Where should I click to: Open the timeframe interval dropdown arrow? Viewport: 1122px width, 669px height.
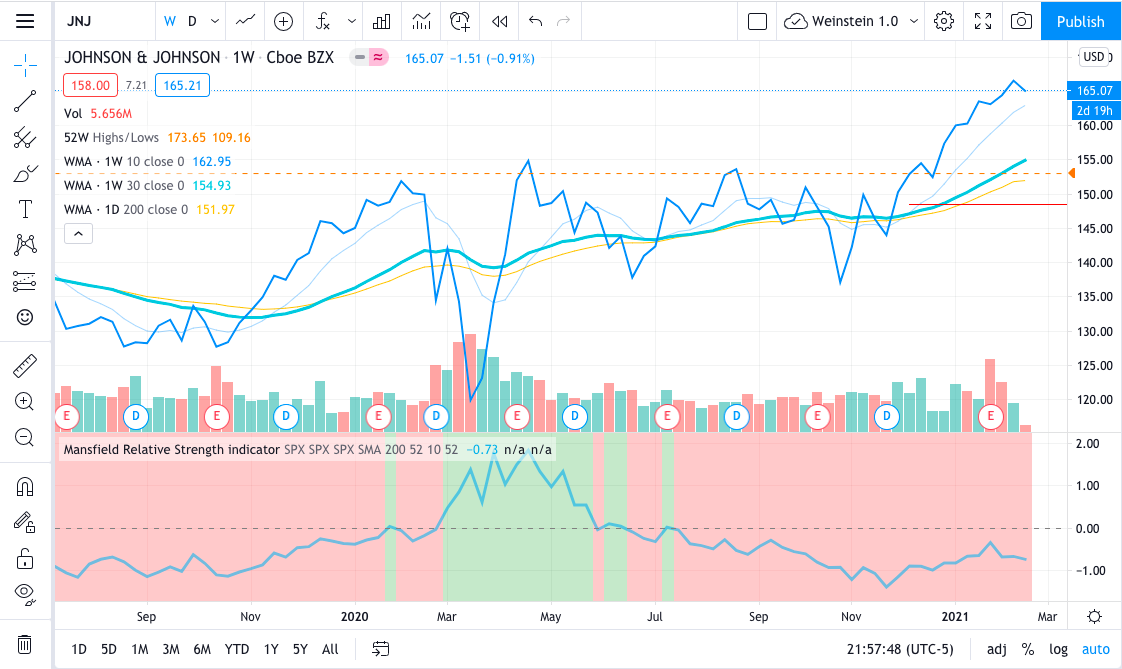(x=214, y=21)
